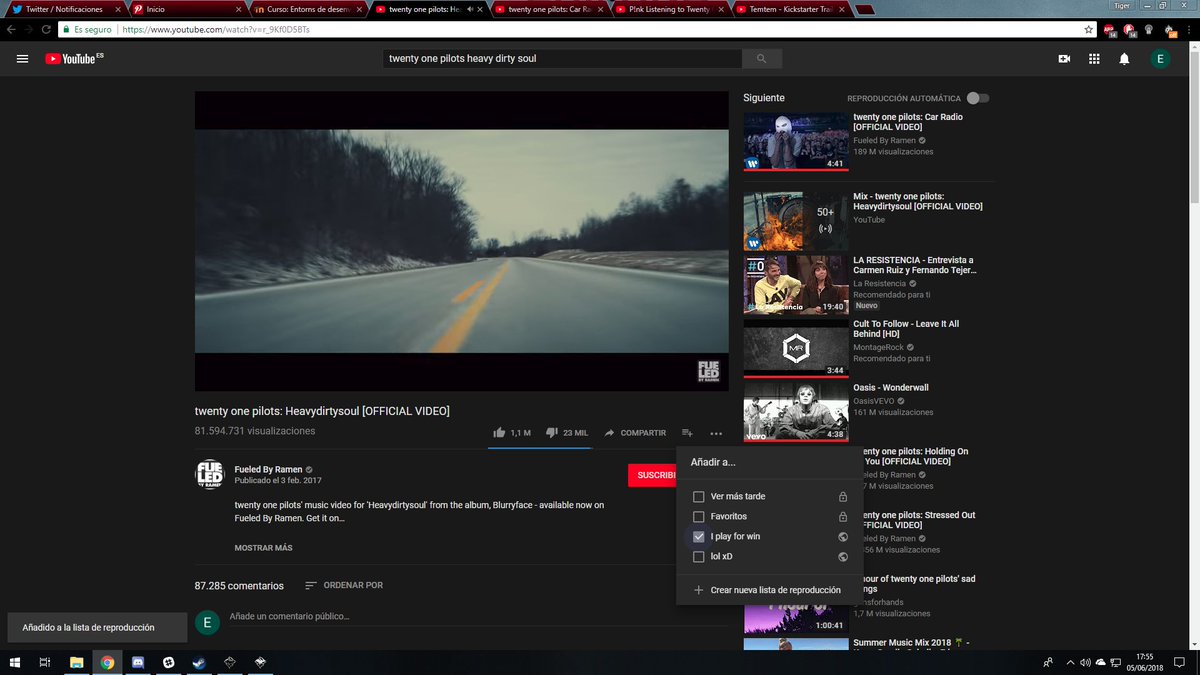The height and width of the screenshot is (675, 1200).
Task: Click the main video player
Action: pyautogui.click(x=461, y=241)
